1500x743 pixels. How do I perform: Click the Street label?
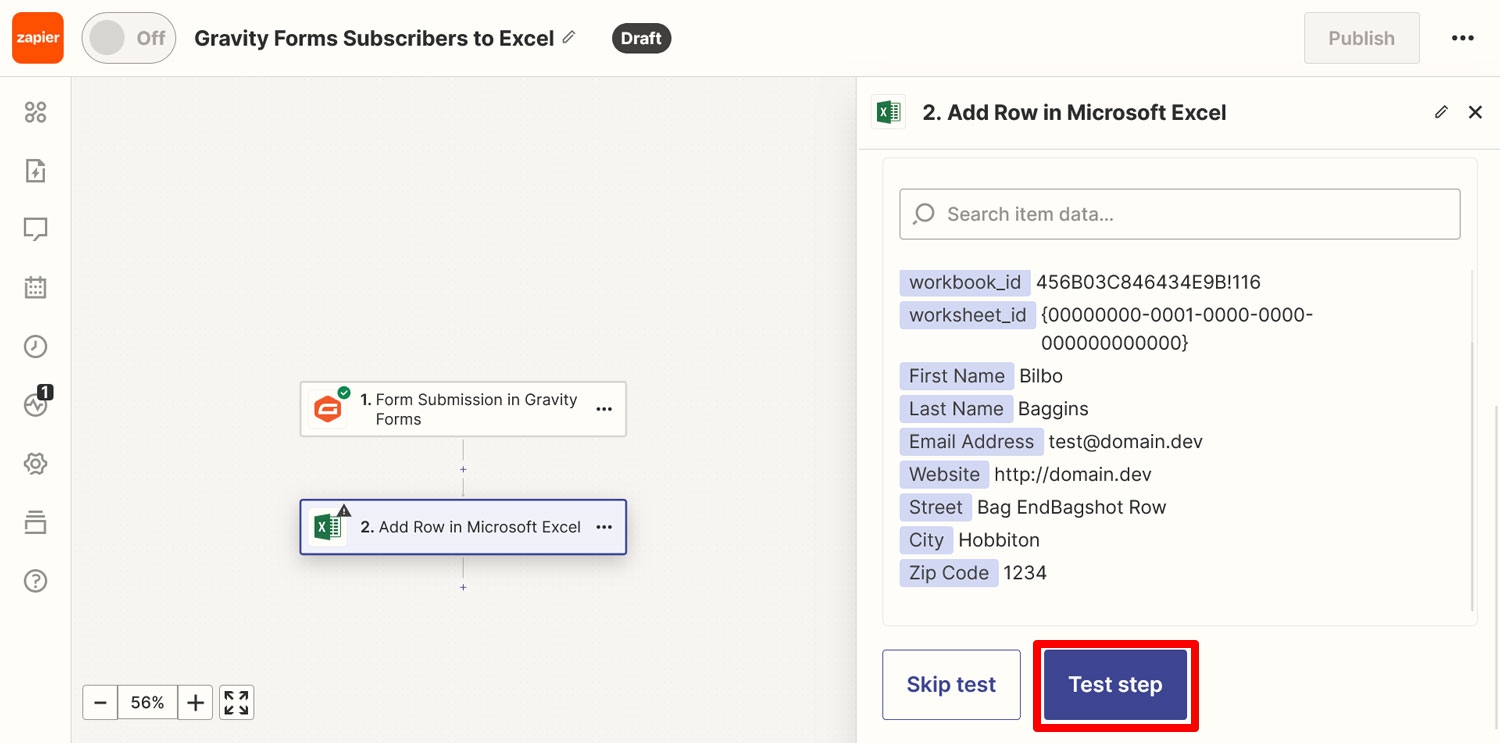coord(936,508)
